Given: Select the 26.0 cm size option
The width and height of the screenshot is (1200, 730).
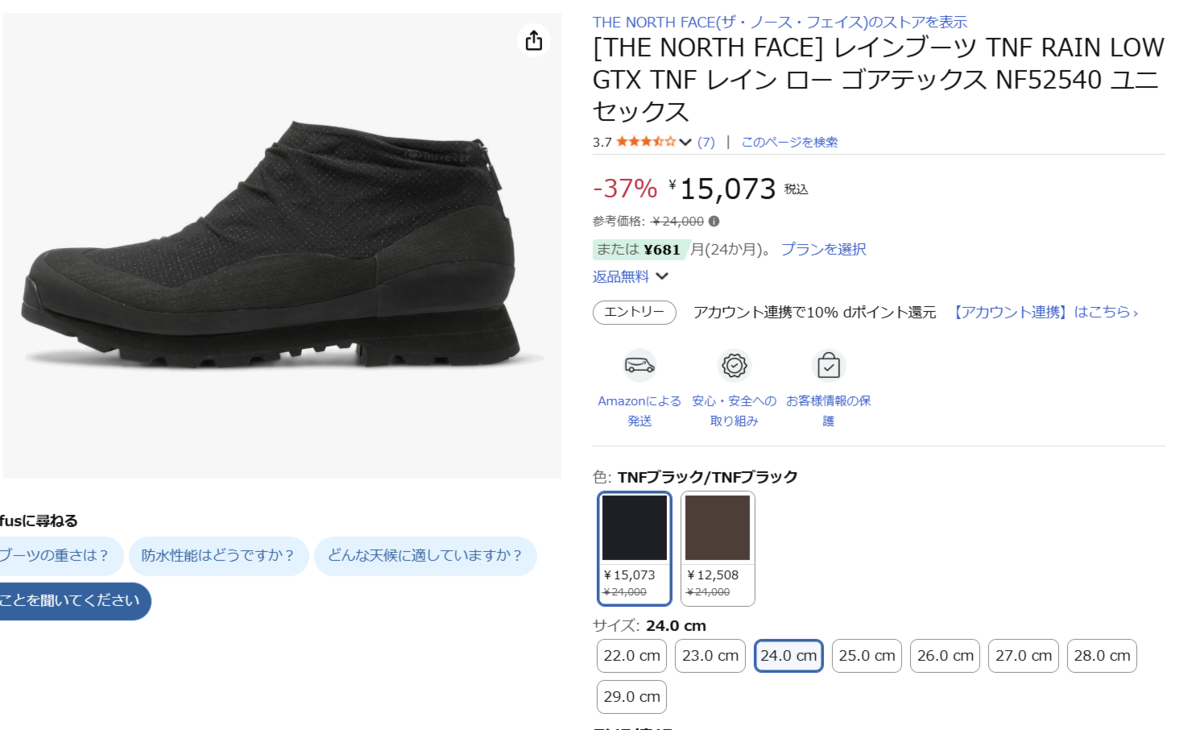Looking at the screenshot, I should [945, 656].
